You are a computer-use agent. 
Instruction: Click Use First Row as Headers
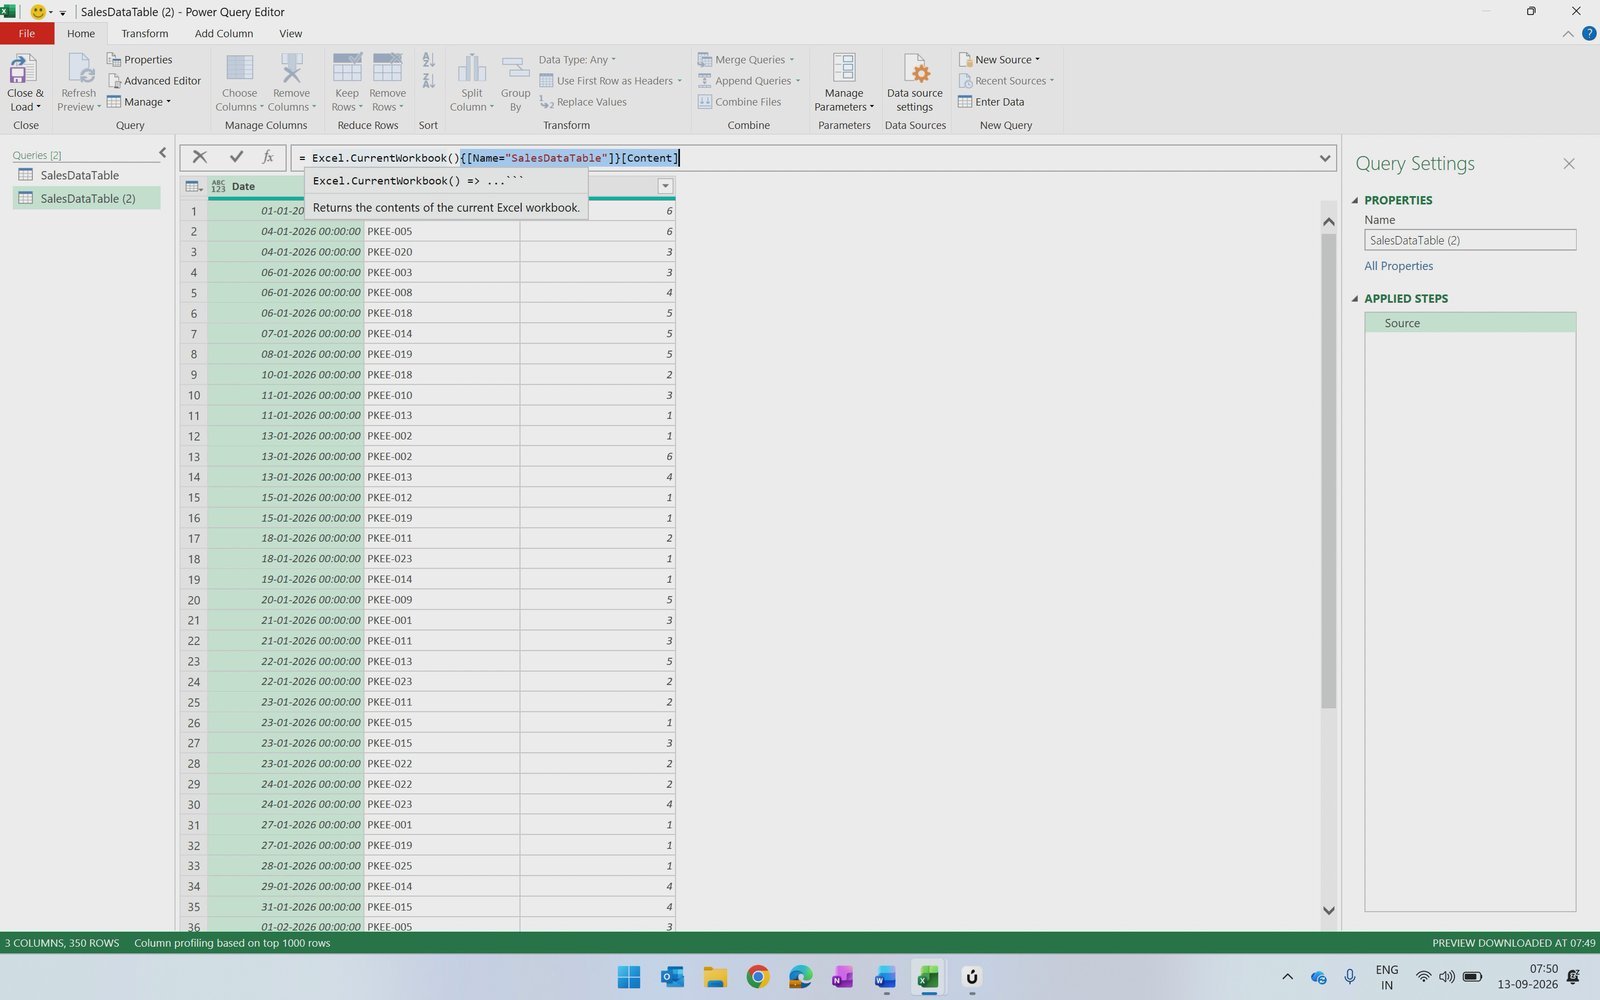[x=610, y=81]
